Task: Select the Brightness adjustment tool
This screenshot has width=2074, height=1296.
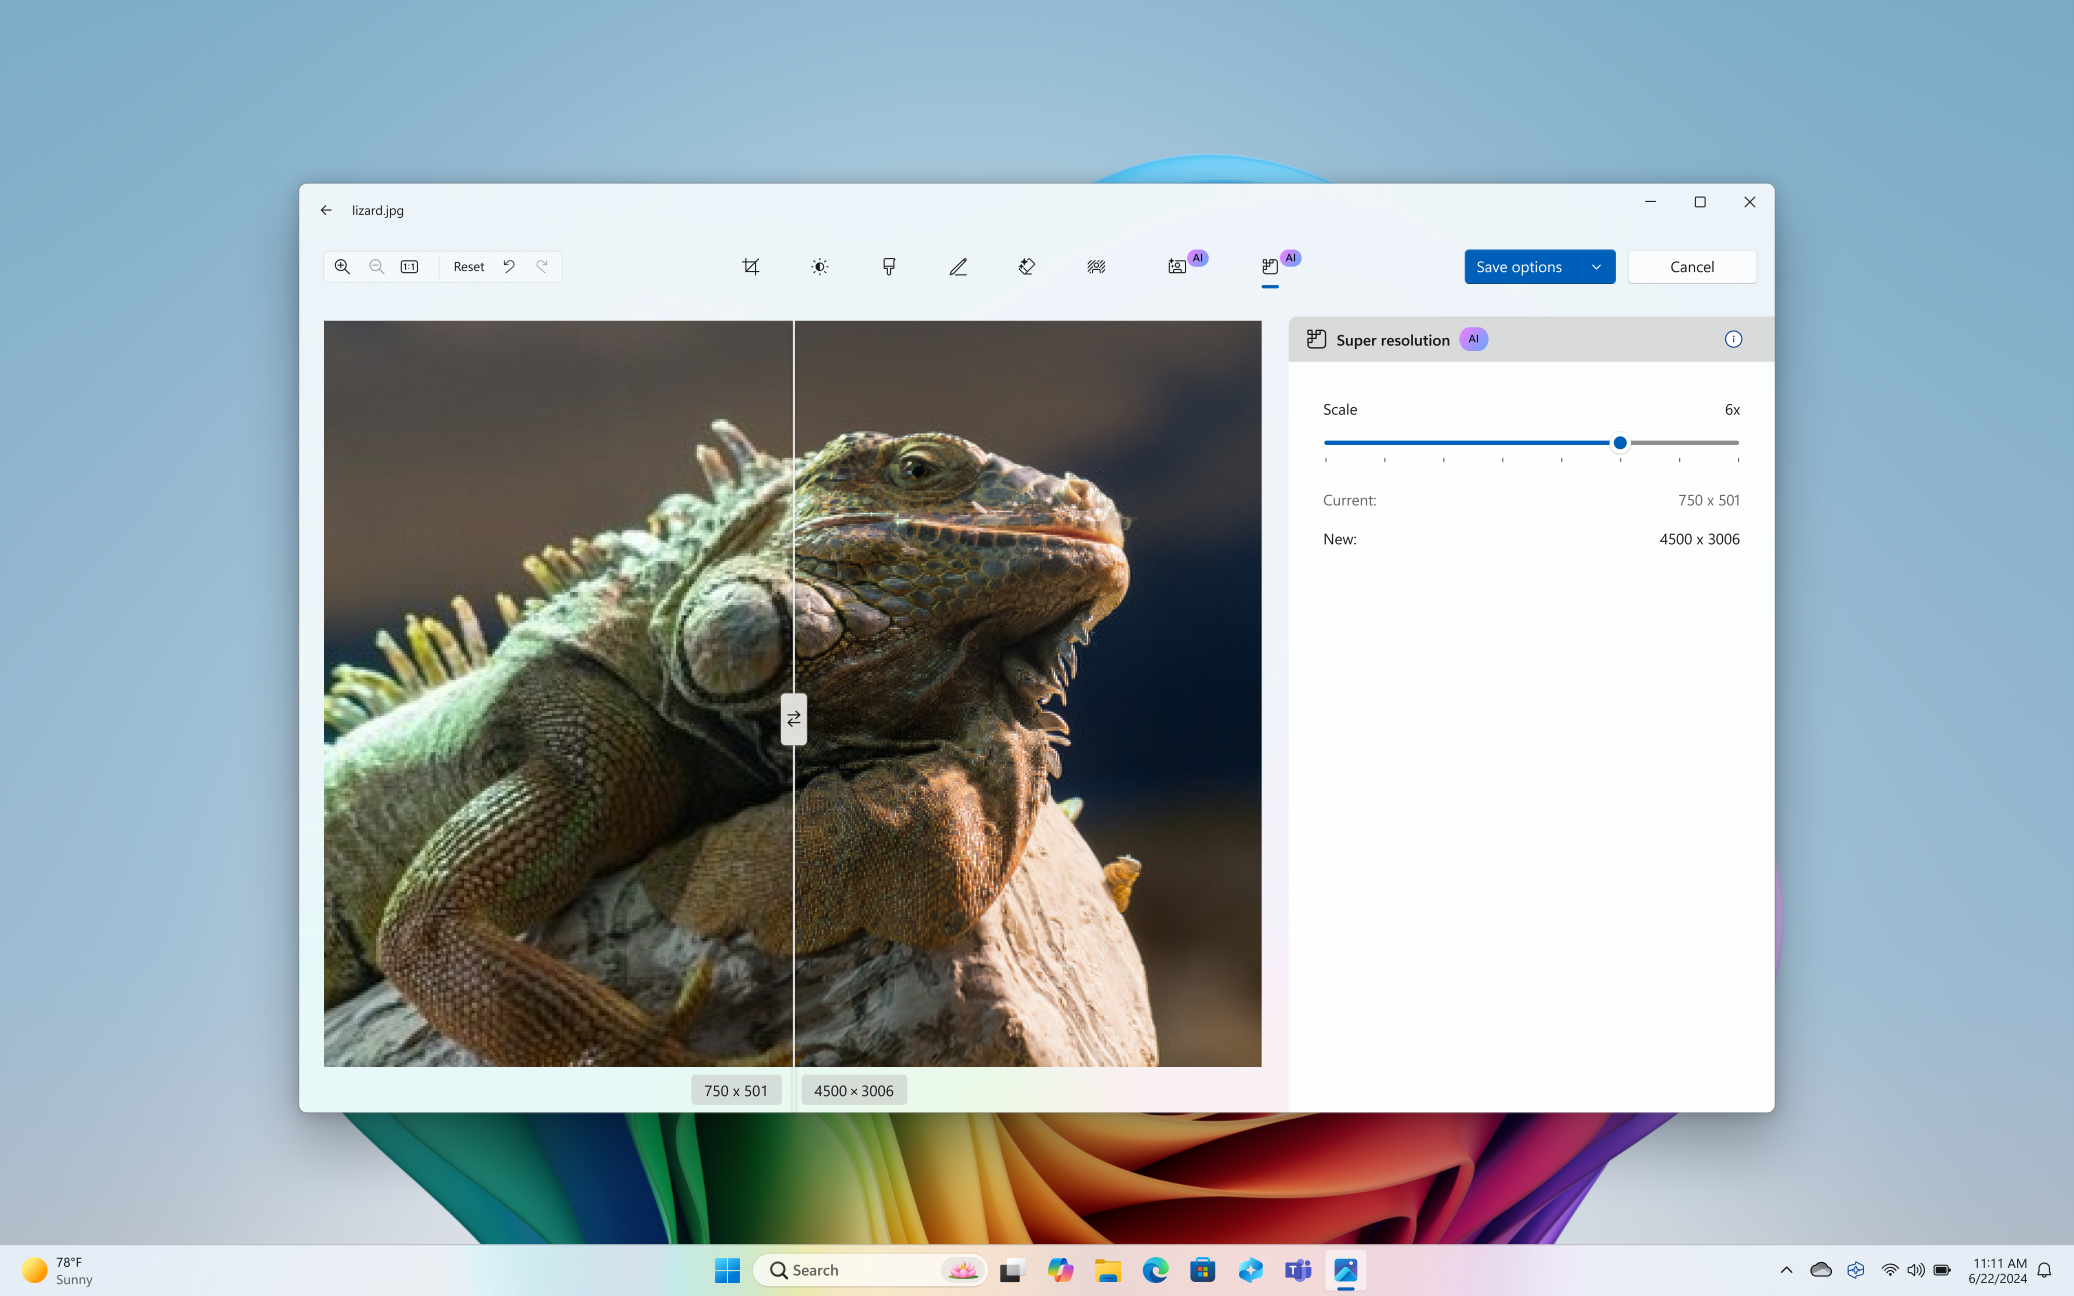Action: point(820,266)
